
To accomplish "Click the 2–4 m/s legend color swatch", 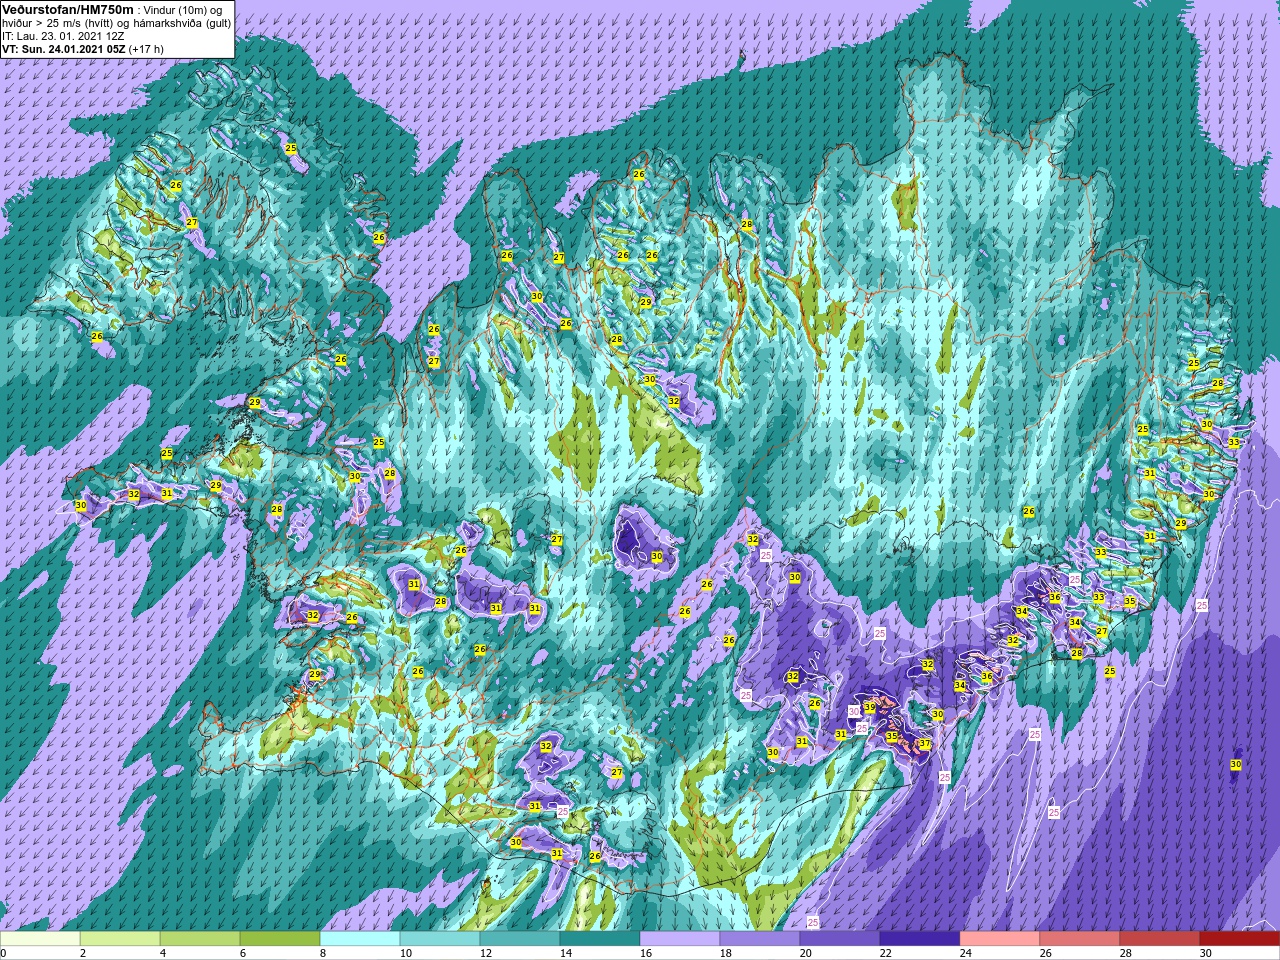I will point(120,939).
